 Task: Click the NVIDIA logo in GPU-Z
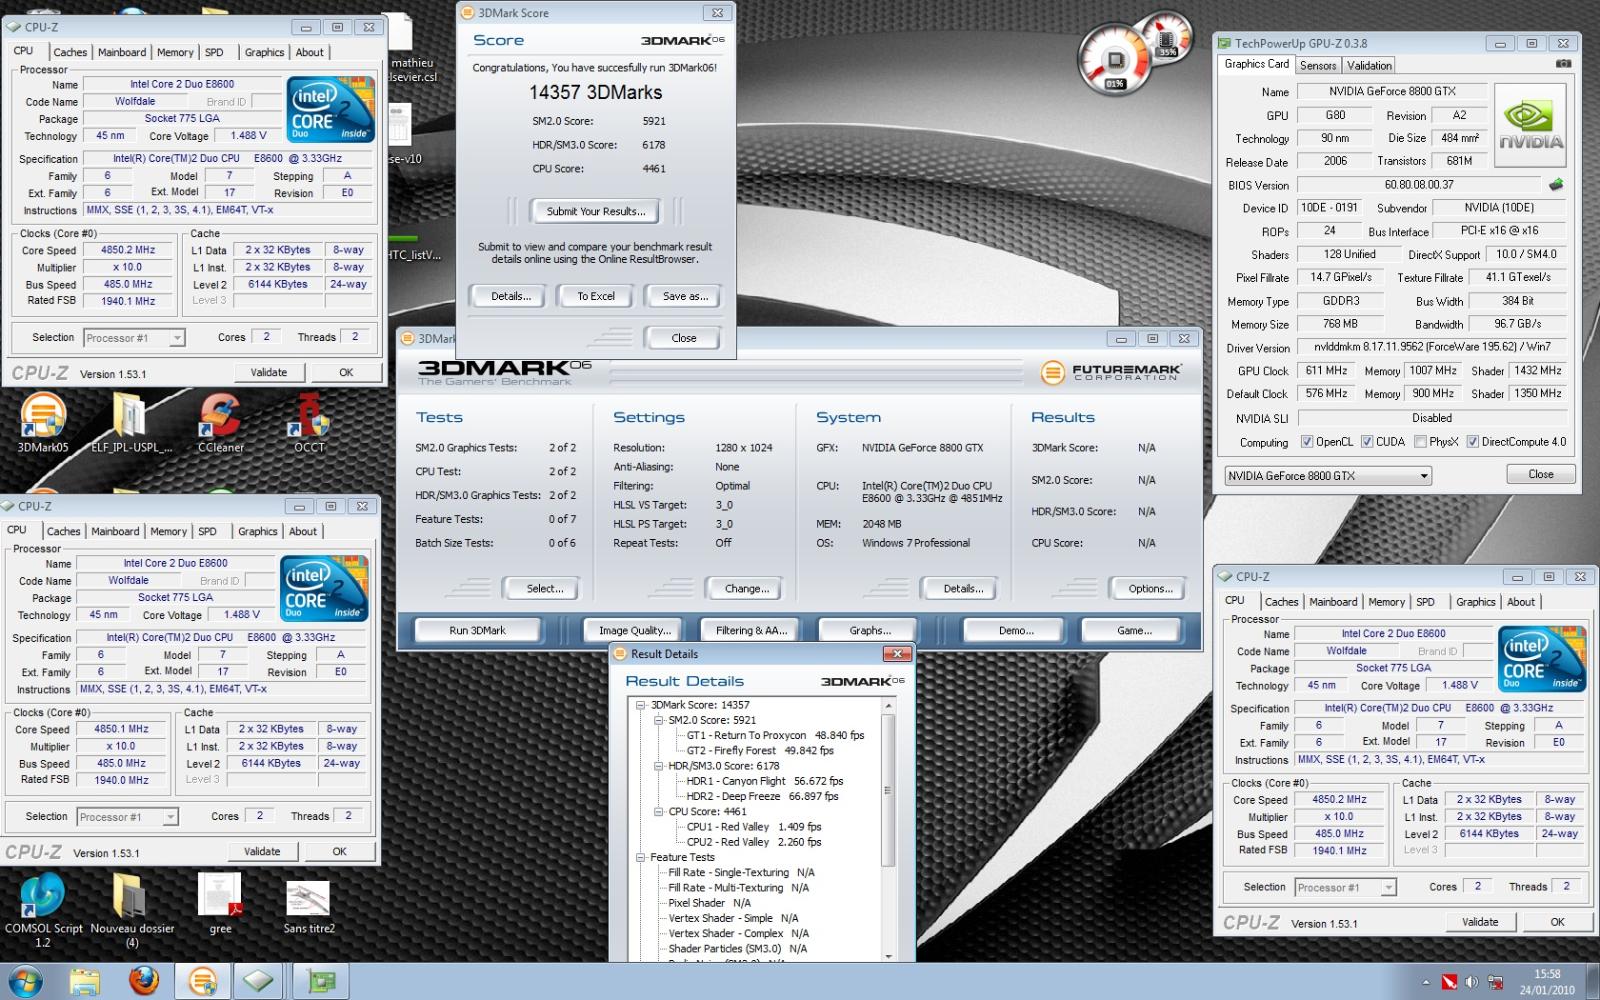coord(1530,125)
